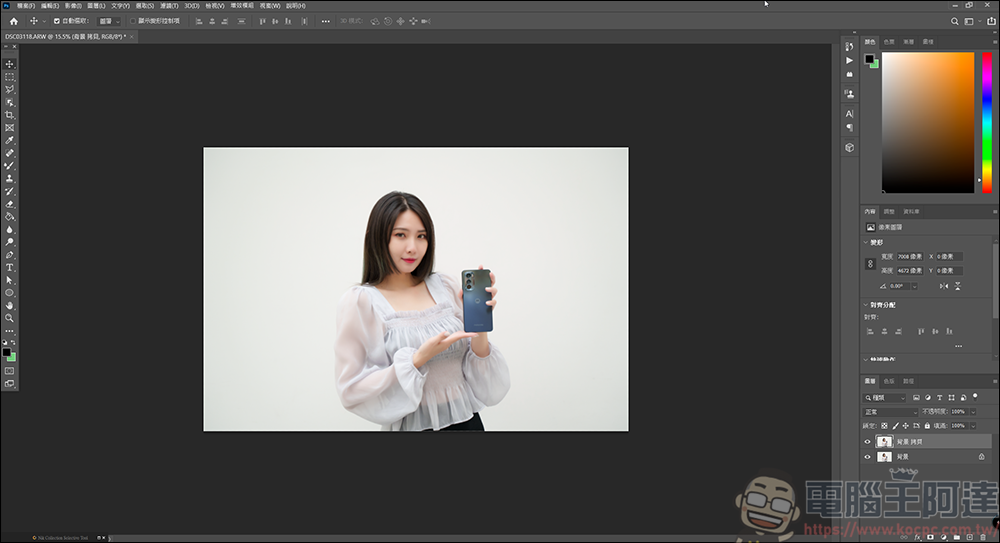Enable the 顯示變形控制項 checkbox
Screen dimensions: 1000x543
(x=132, y=21)
